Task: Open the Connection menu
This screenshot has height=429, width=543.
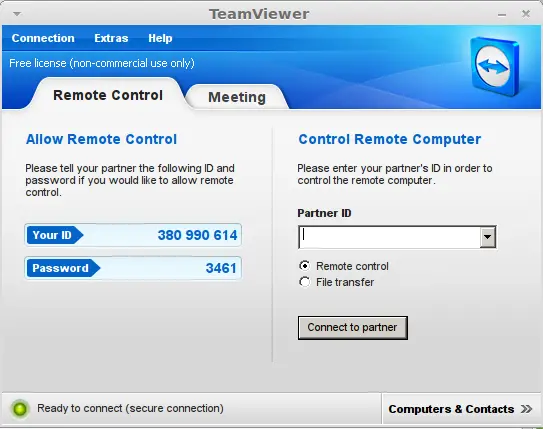Action: (43, 38)
